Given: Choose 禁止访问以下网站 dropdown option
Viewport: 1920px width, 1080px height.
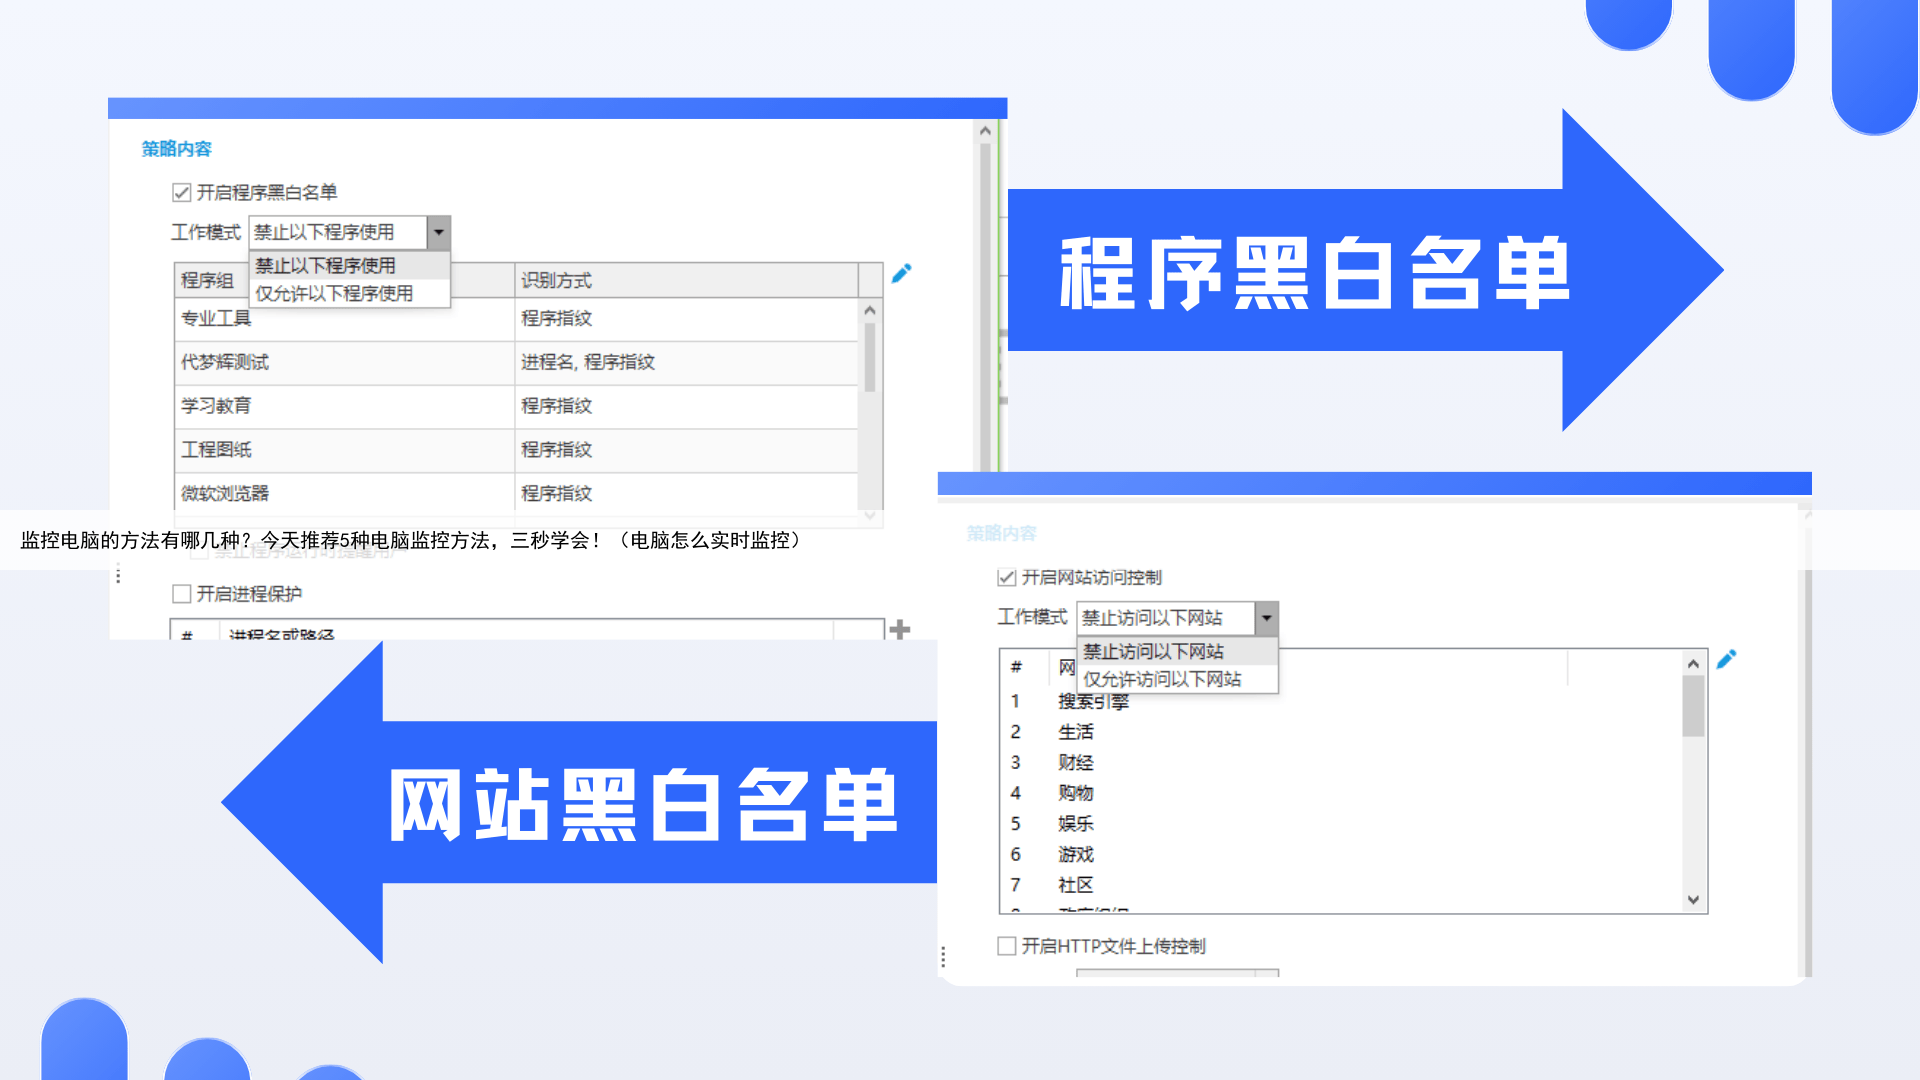Looking at the screenshot, I should click(x=1154, y=652).
